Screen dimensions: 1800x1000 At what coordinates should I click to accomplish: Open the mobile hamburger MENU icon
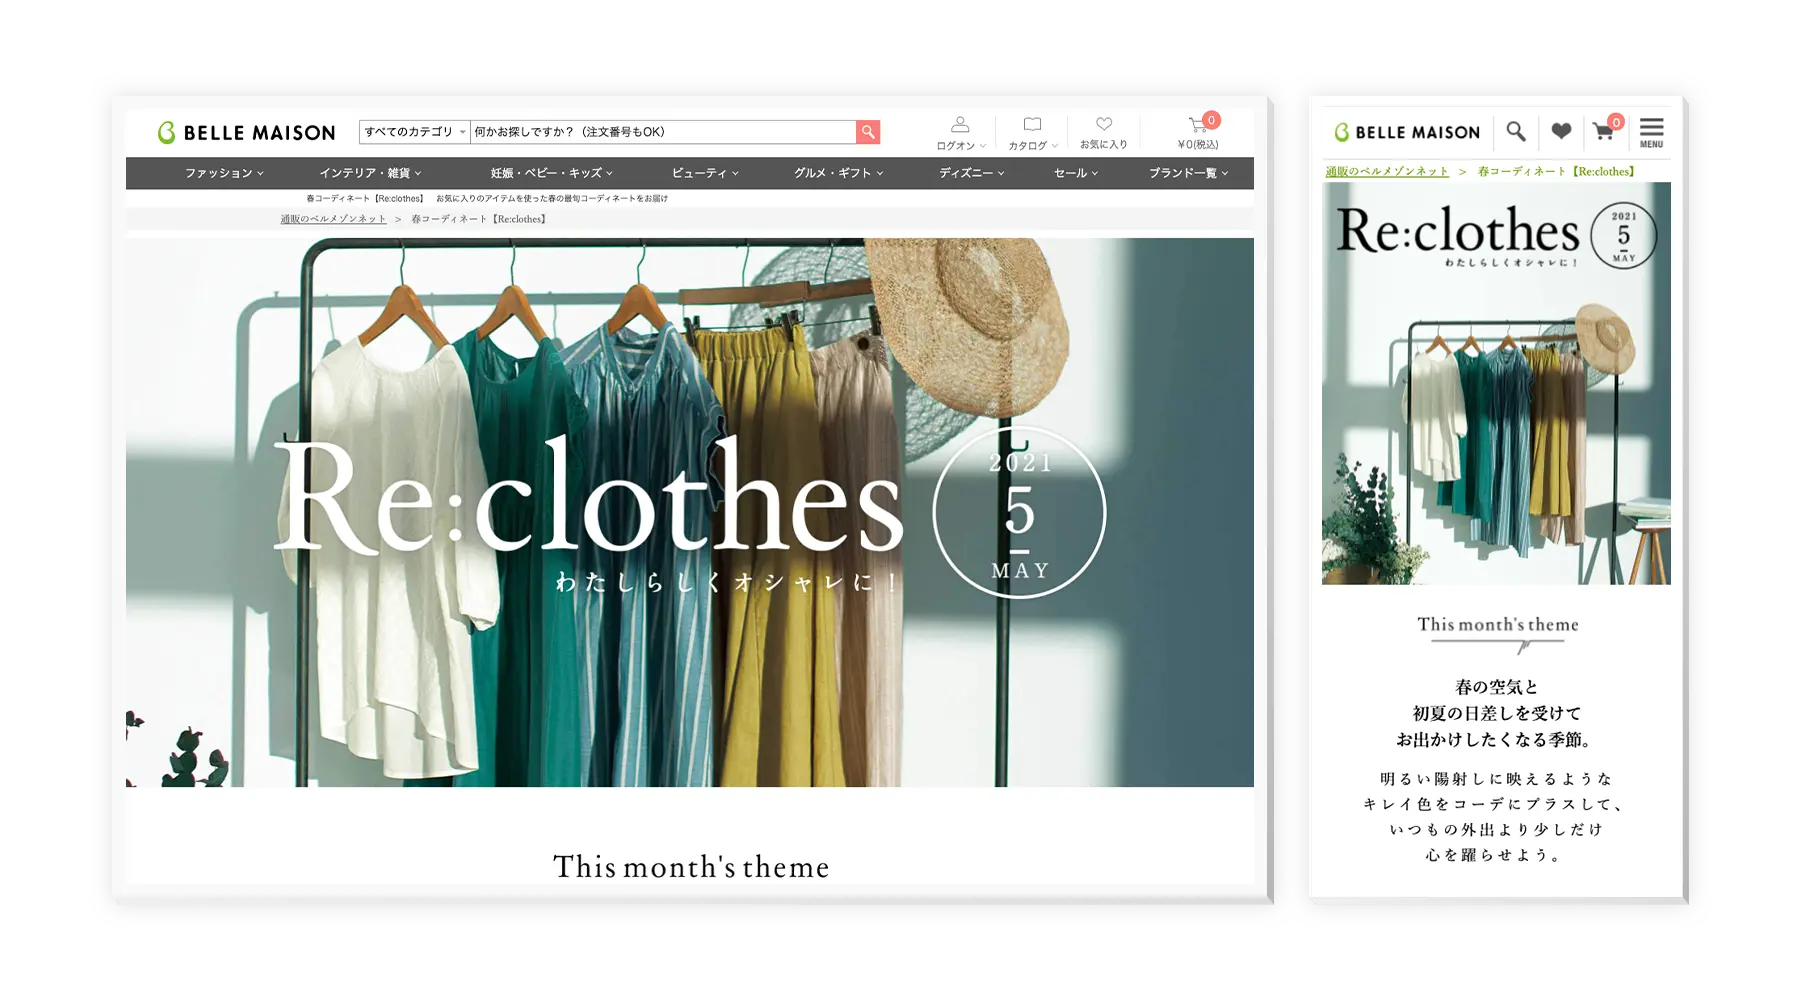coord(1652,133)
